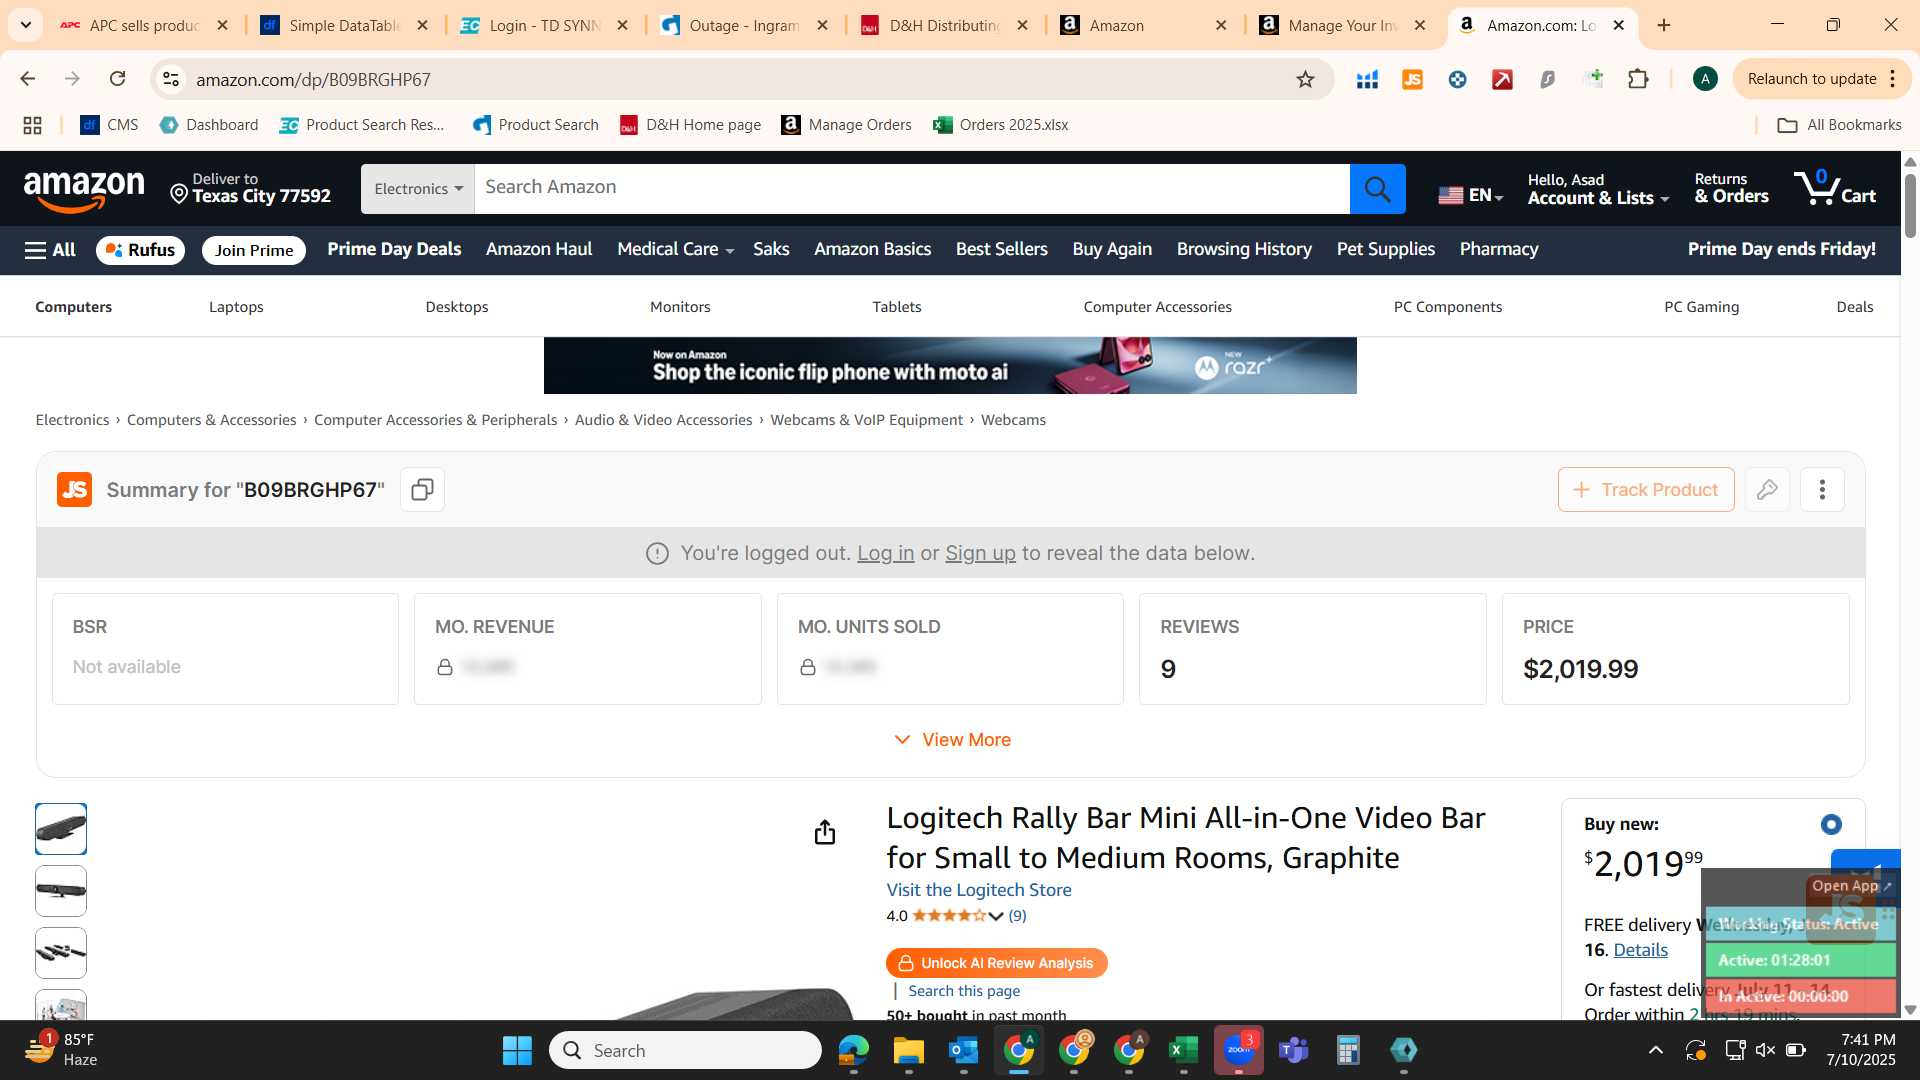Open the bookmarks apps grid icon

click(x=32, y=125)
